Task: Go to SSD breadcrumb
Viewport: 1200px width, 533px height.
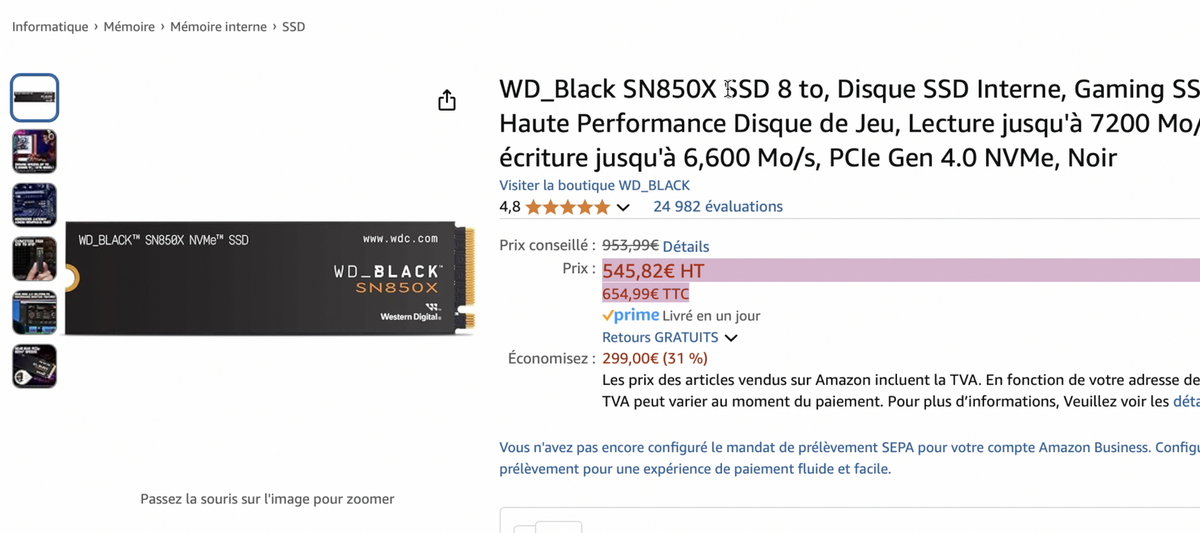Action: coord(294,27)
